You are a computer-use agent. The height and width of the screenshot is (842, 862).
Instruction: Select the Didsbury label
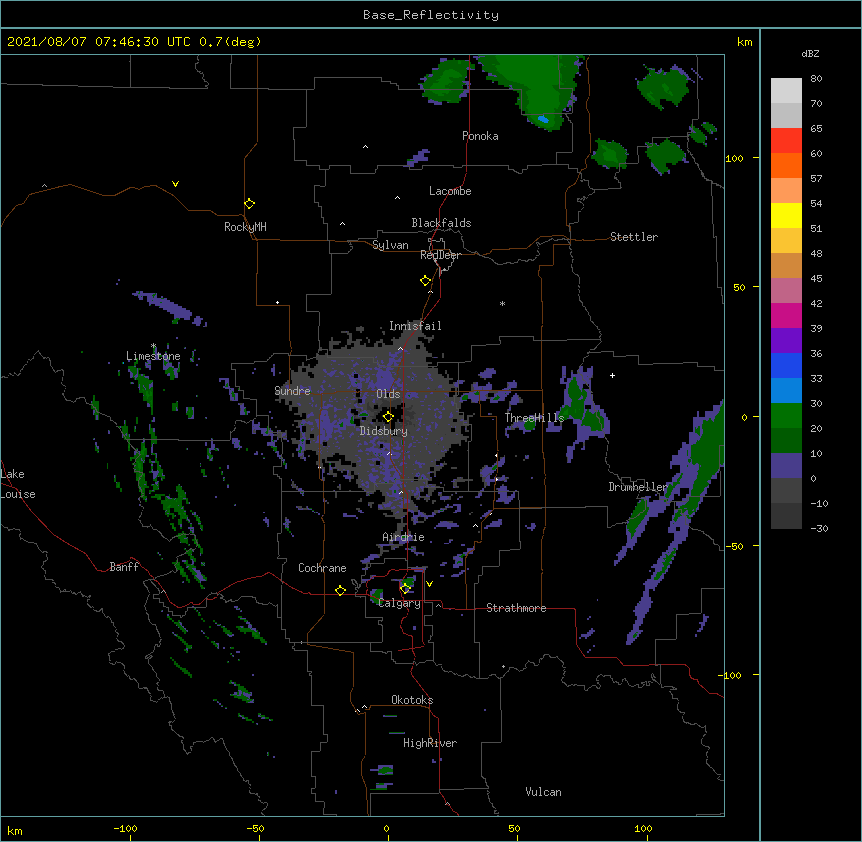384,431
